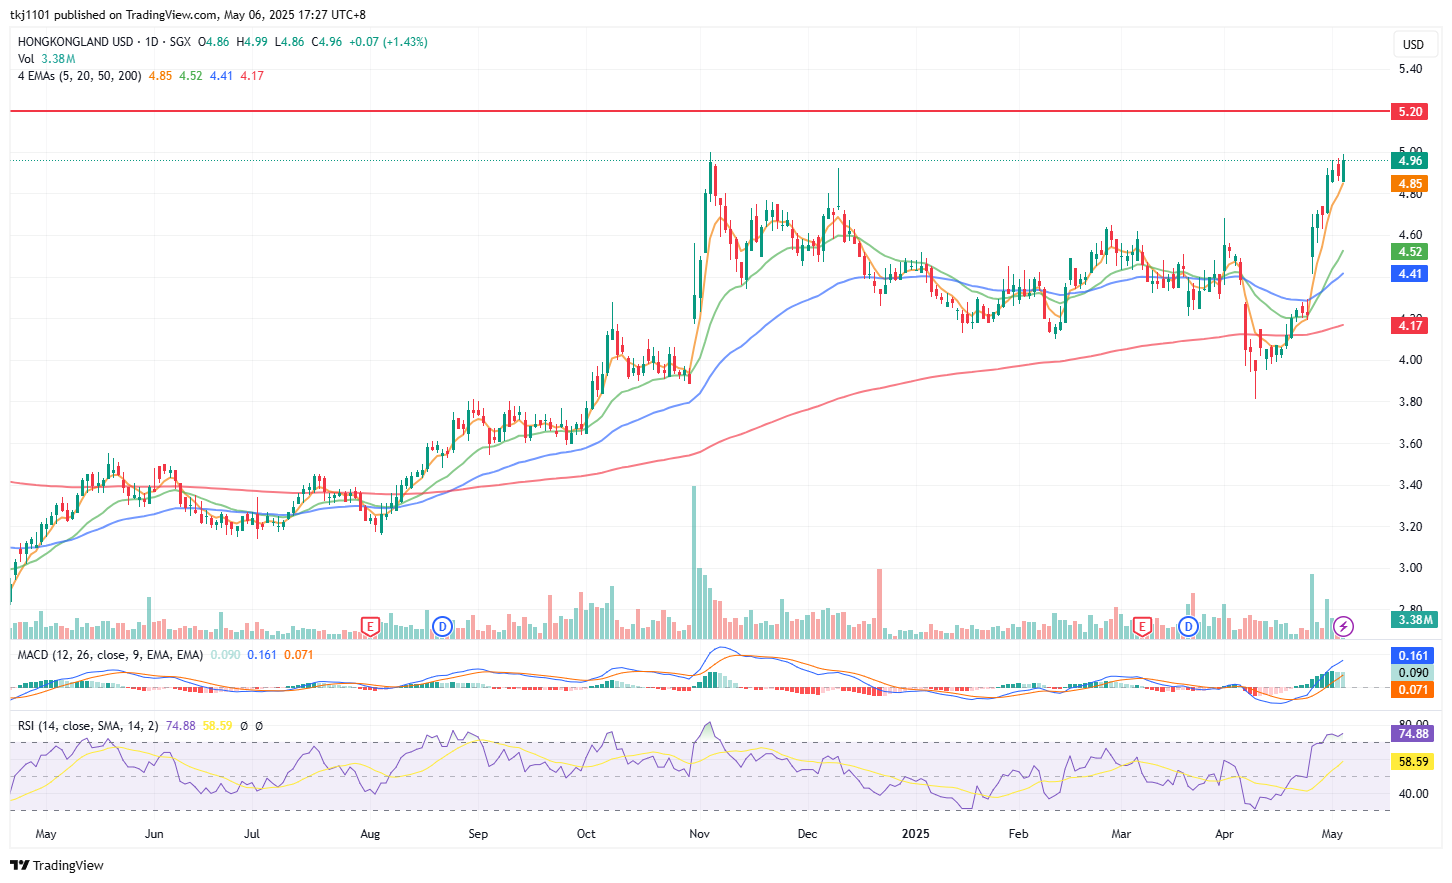
Task: Click the Nov label on time axis
Action: [x=699, y=834]
